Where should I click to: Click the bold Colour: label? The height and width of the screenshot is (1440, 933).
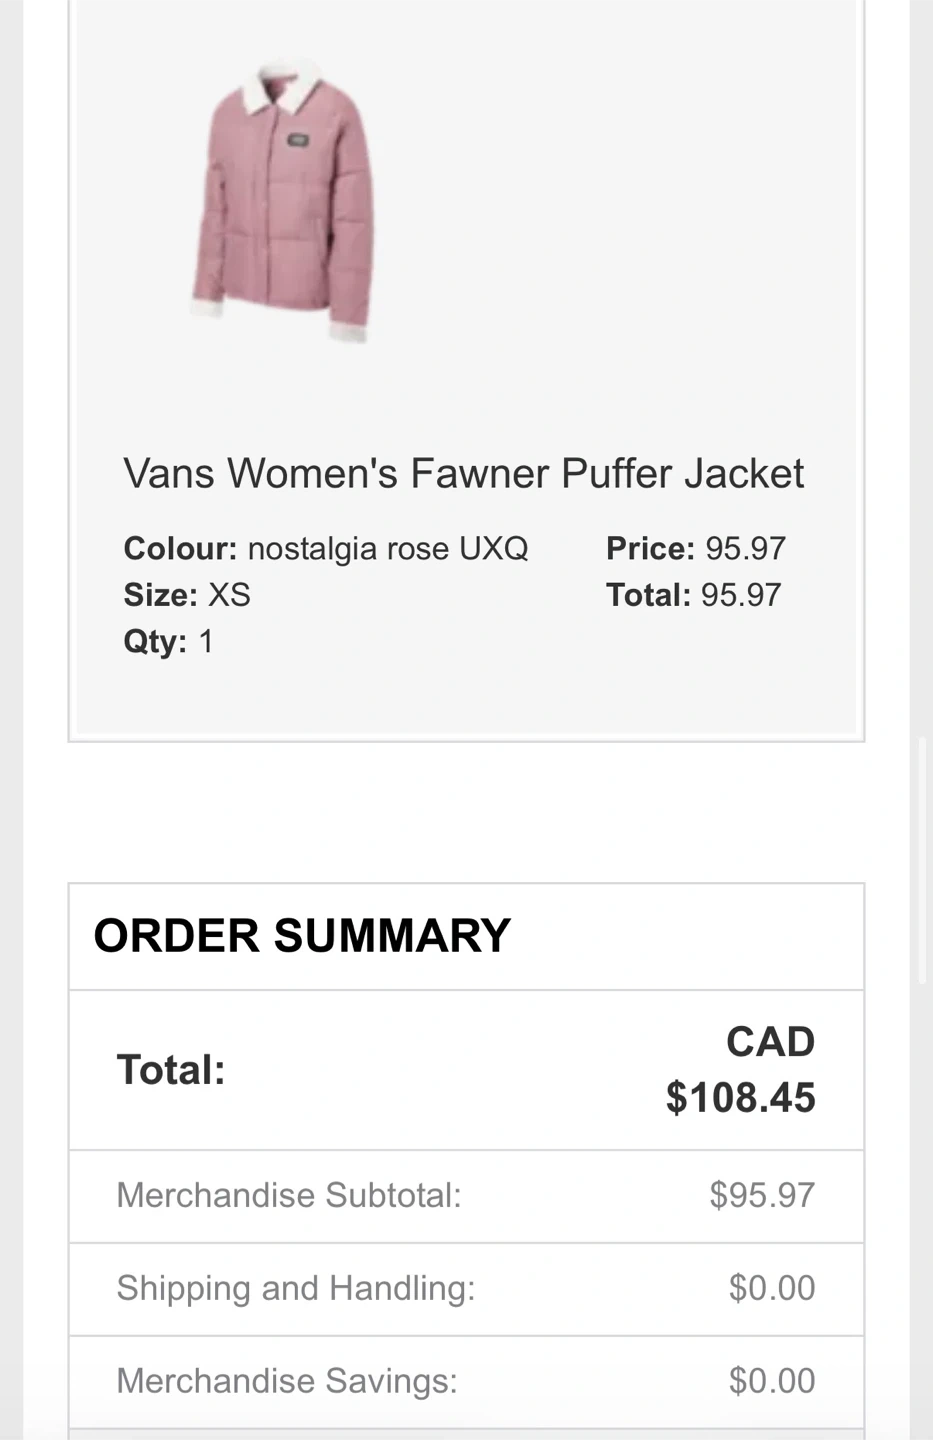coord(180,548)
